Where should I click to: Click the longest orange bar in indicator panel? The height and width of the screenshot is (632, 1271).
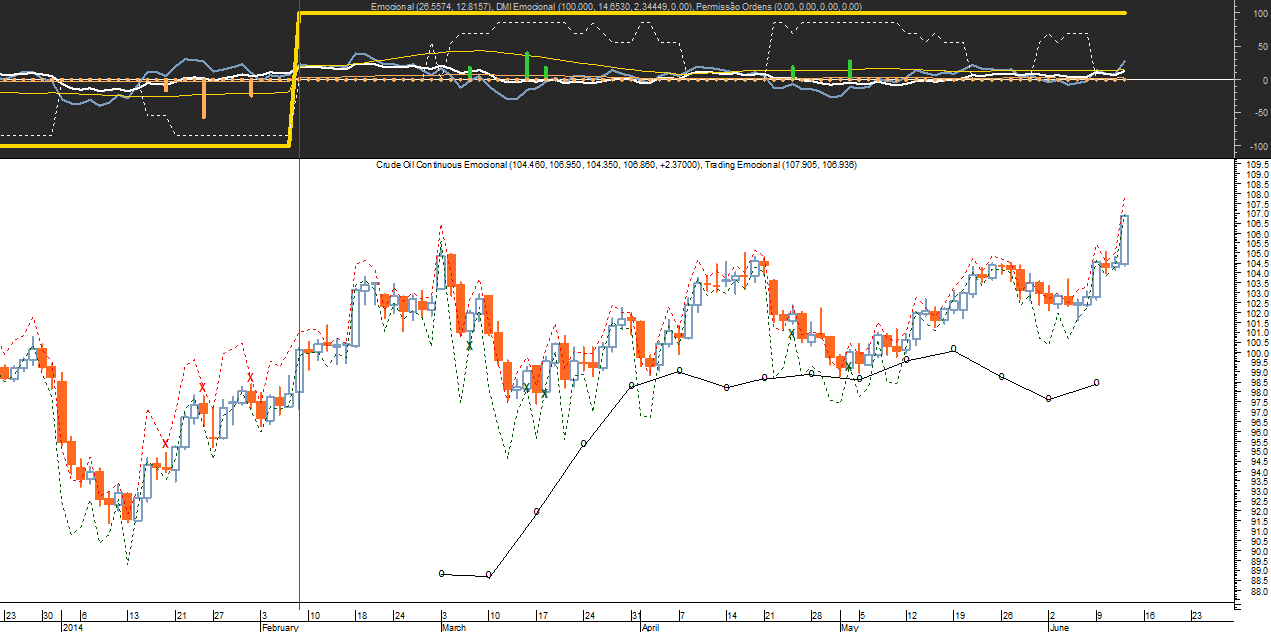point(204,99)
